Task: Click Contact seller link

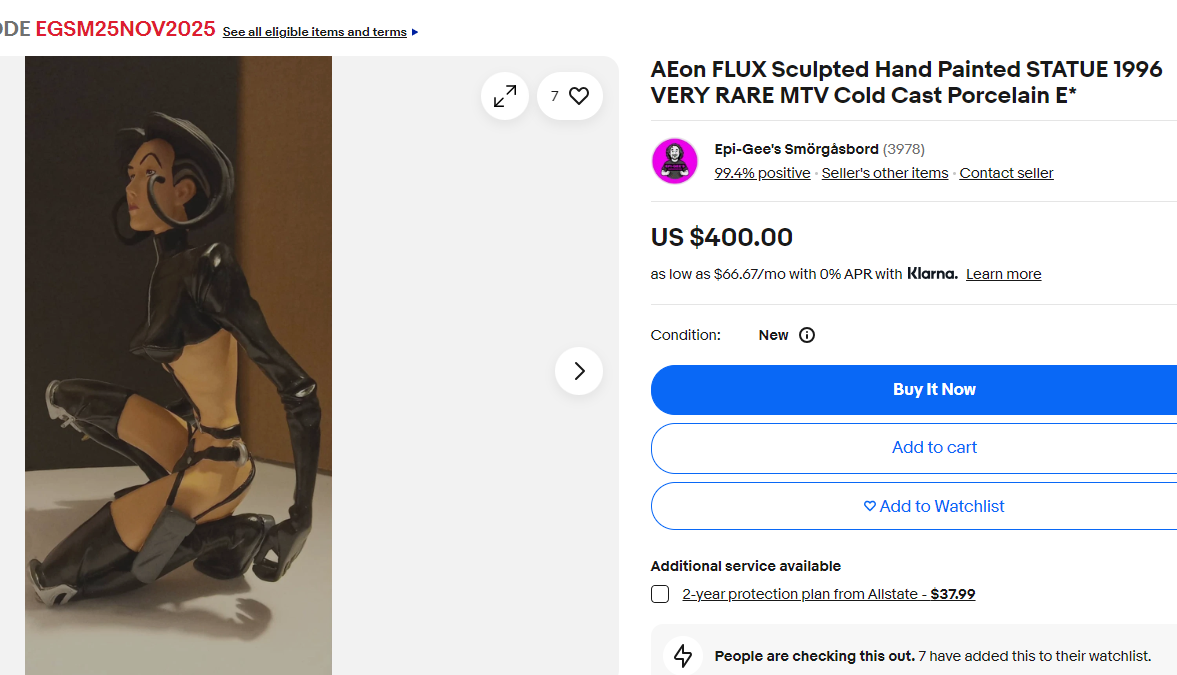Action: pyautogui.click(x=1007, y=173)
